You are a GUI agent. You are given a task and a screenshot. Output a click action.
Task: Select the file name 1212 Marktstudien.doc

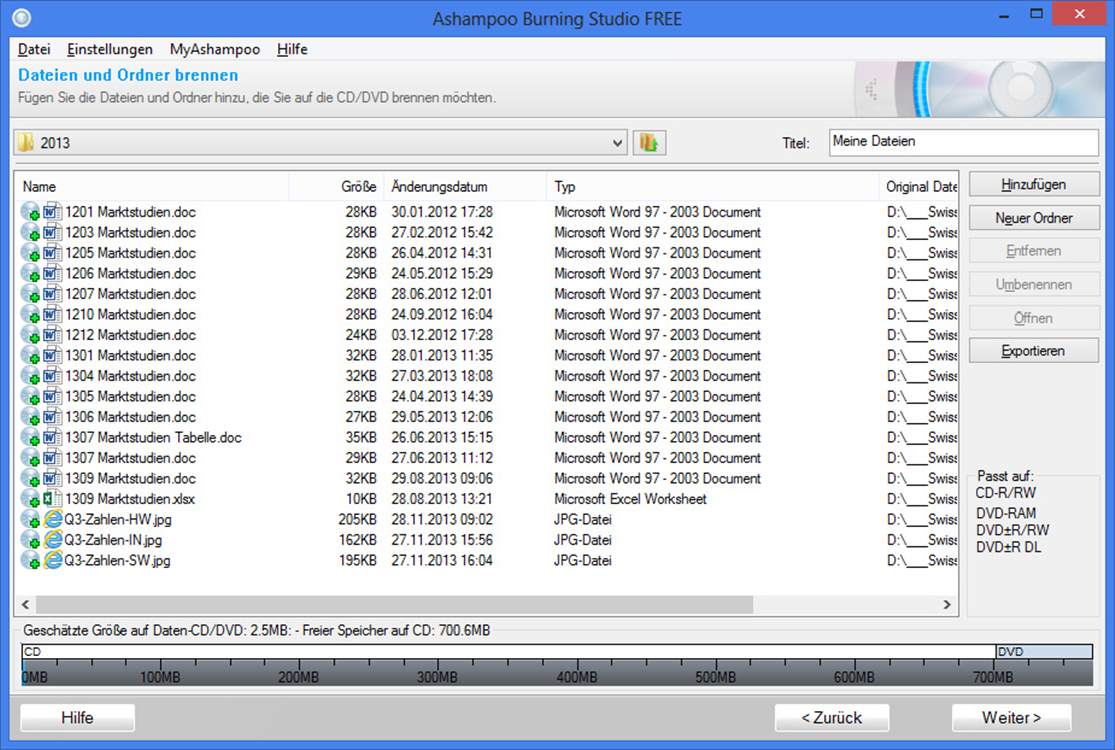point(130,335)
